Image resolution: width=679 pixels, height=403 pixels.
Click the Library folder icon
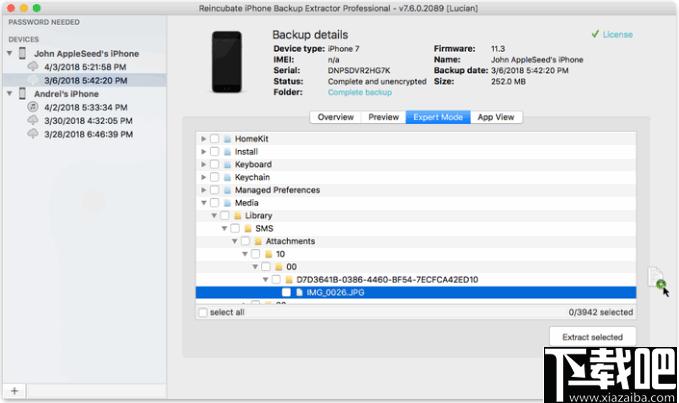tap(237, 216)
